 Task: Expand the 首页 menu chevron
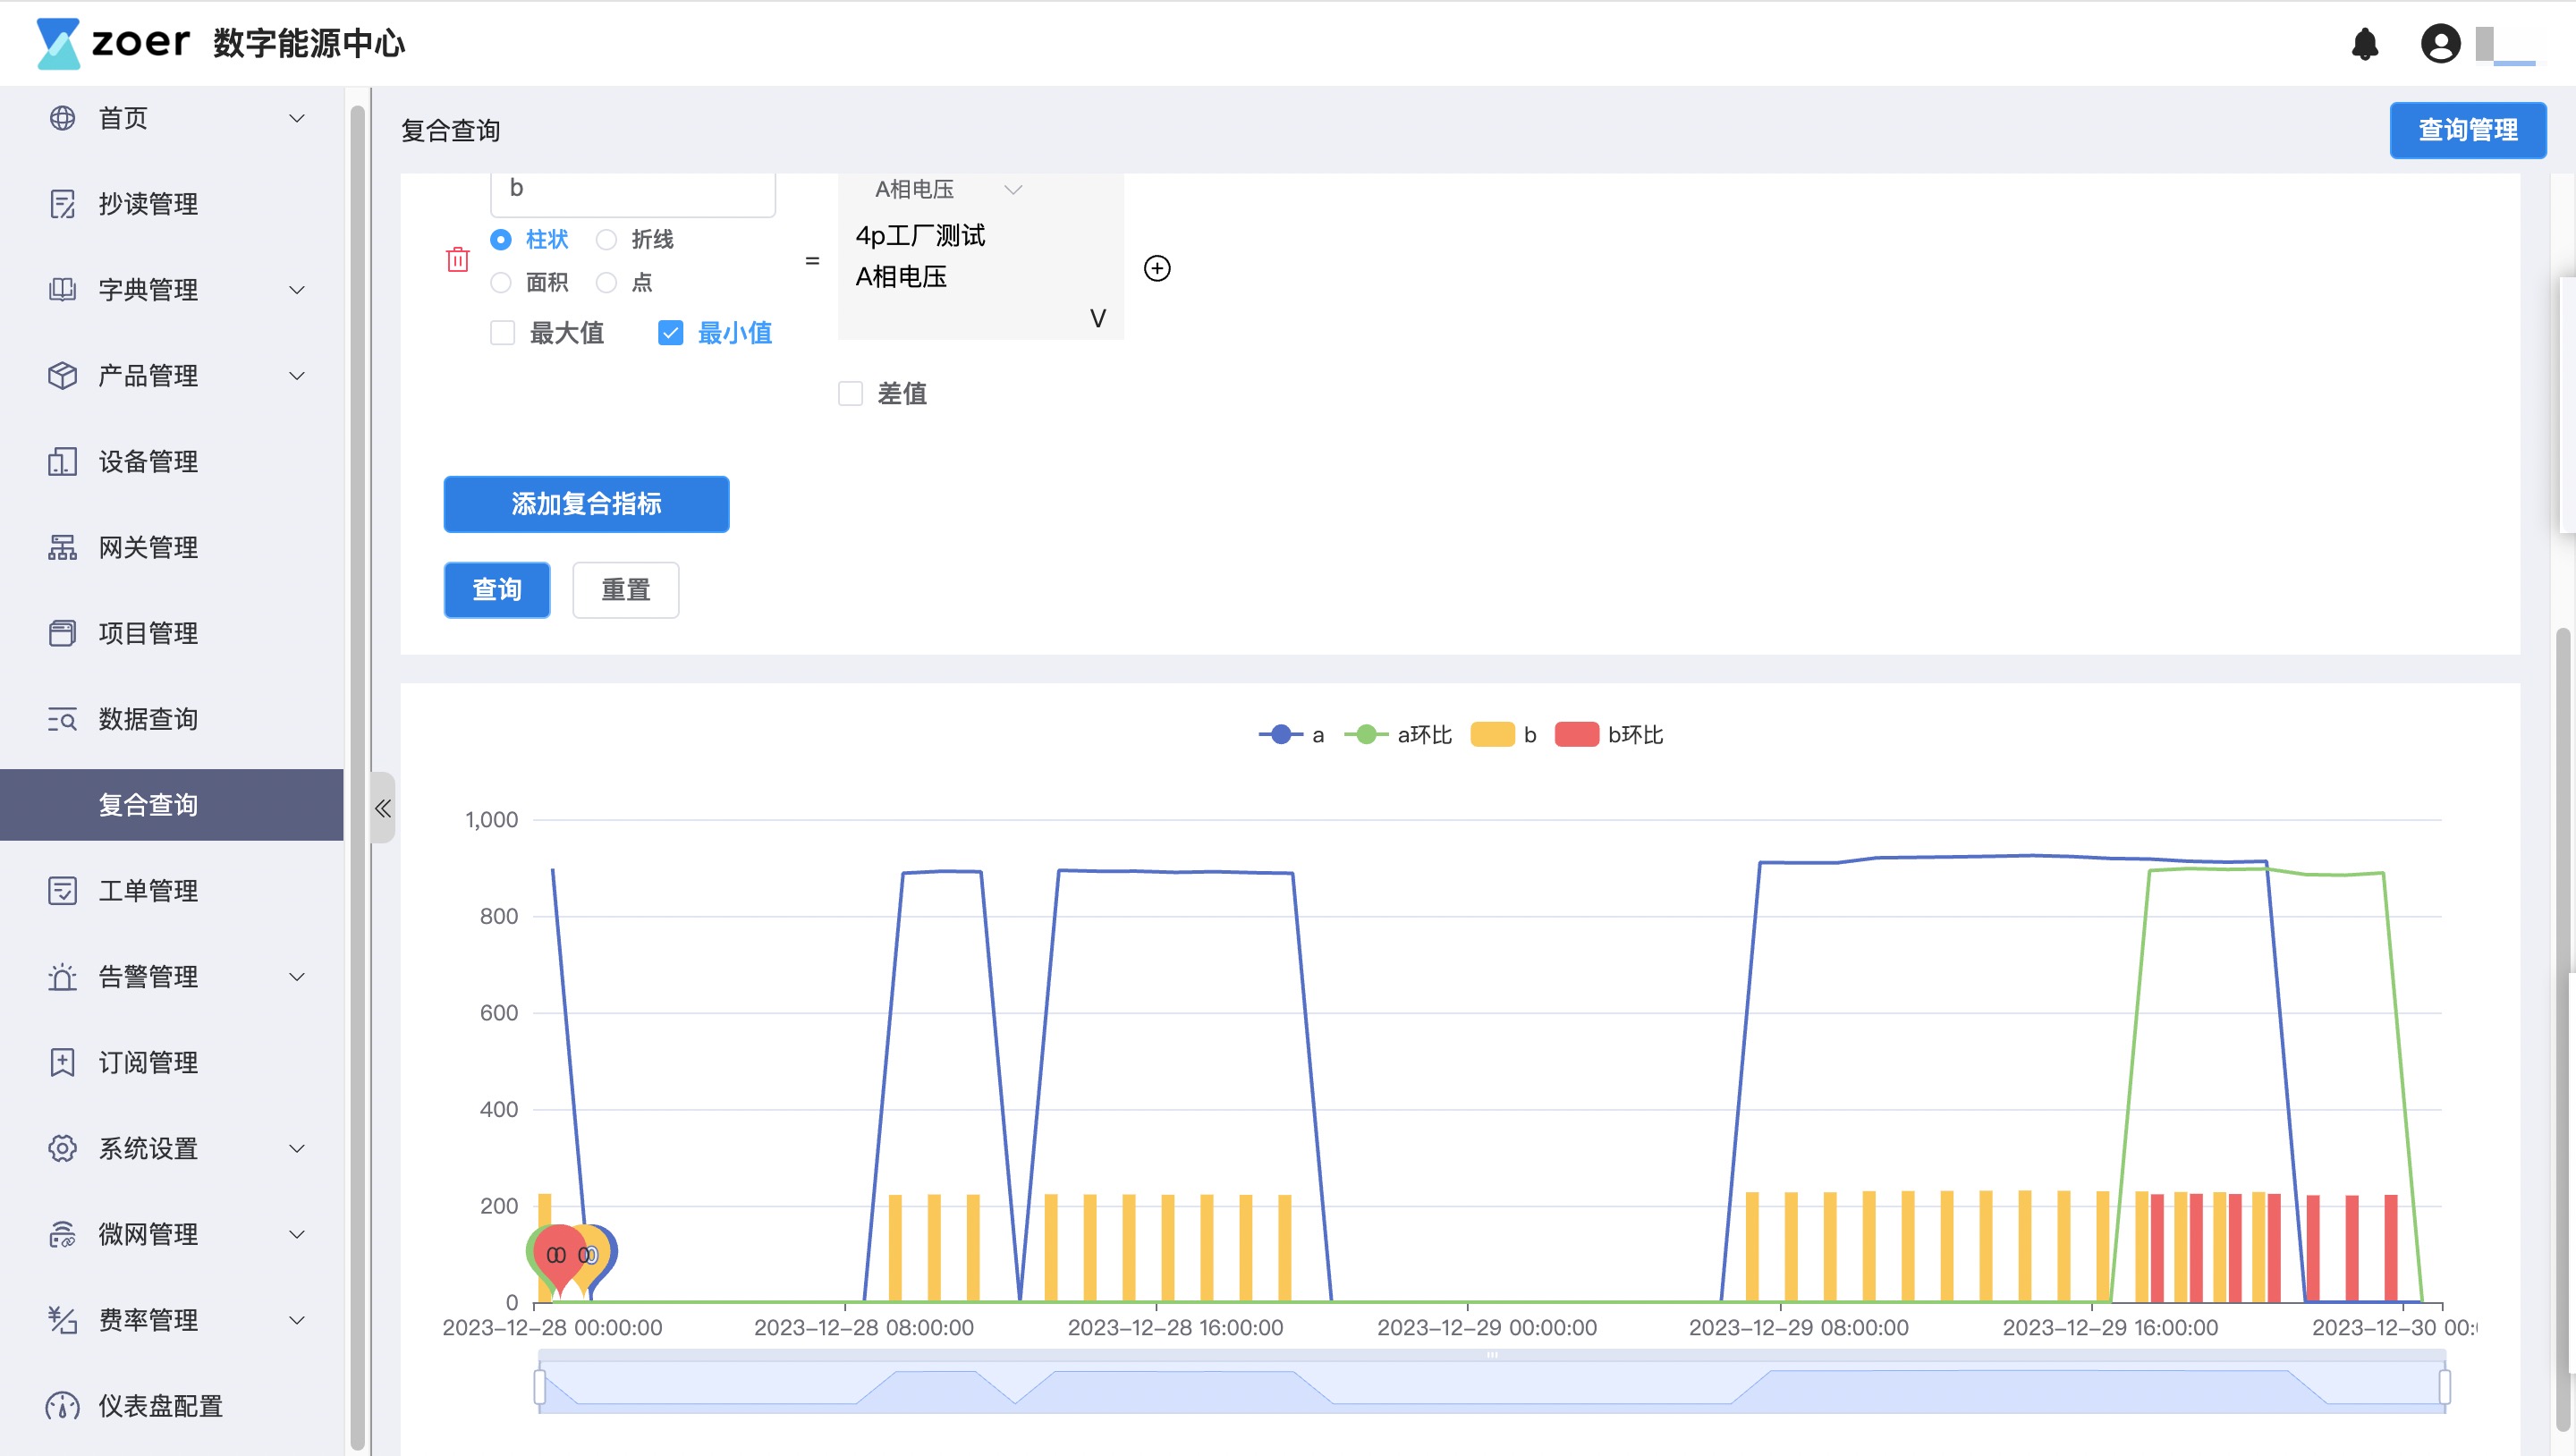coord(297,118)
